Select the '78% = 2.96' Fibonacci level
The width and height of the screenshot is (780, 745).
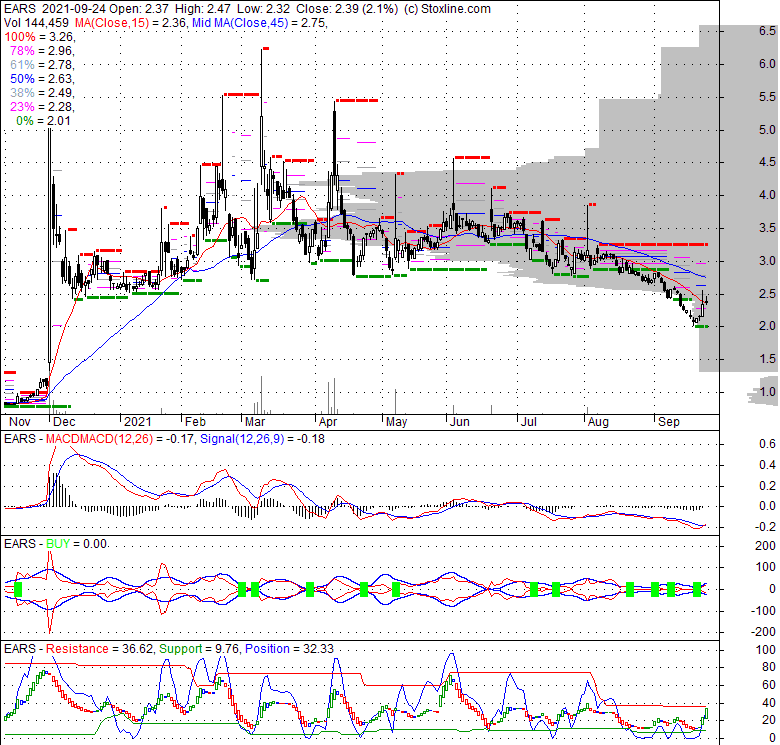pos(42,51)
